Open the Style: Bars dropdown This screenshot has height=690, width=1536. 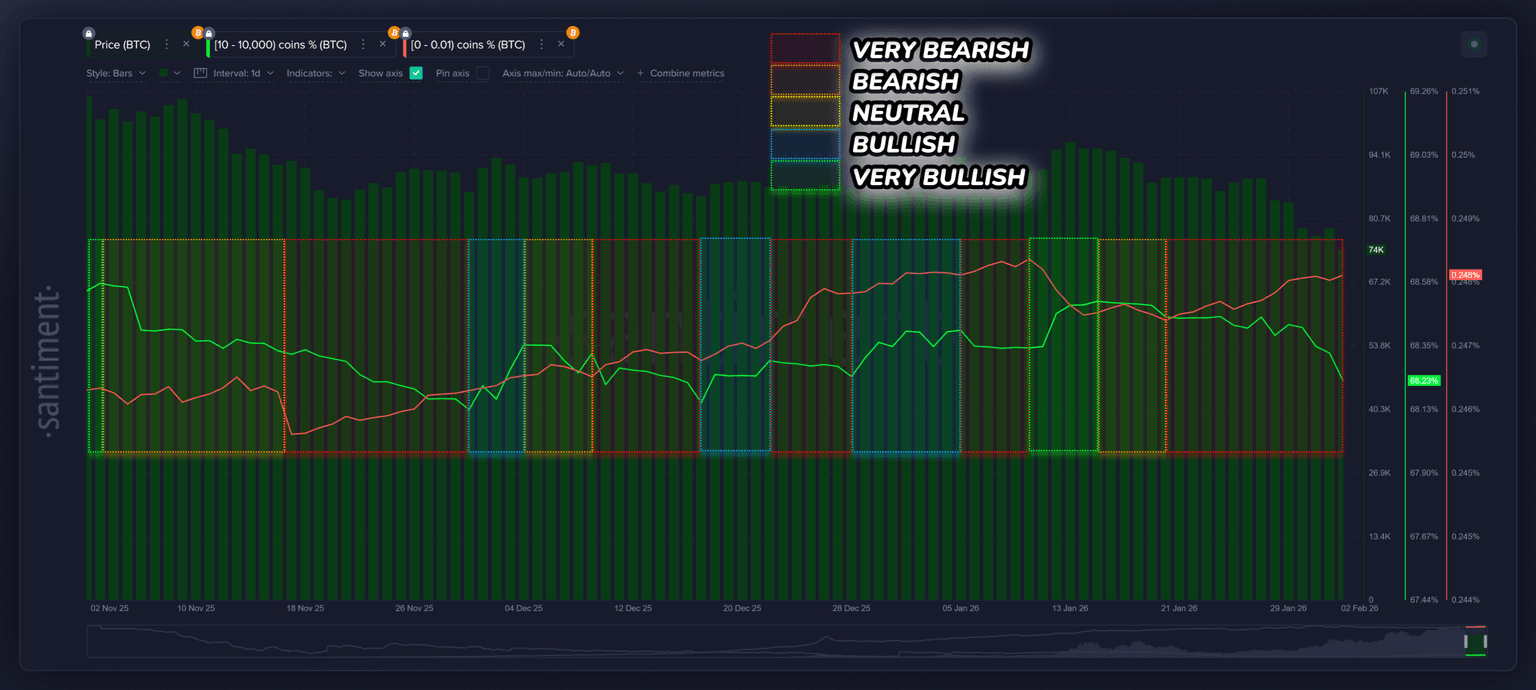[x=116, y=73]
